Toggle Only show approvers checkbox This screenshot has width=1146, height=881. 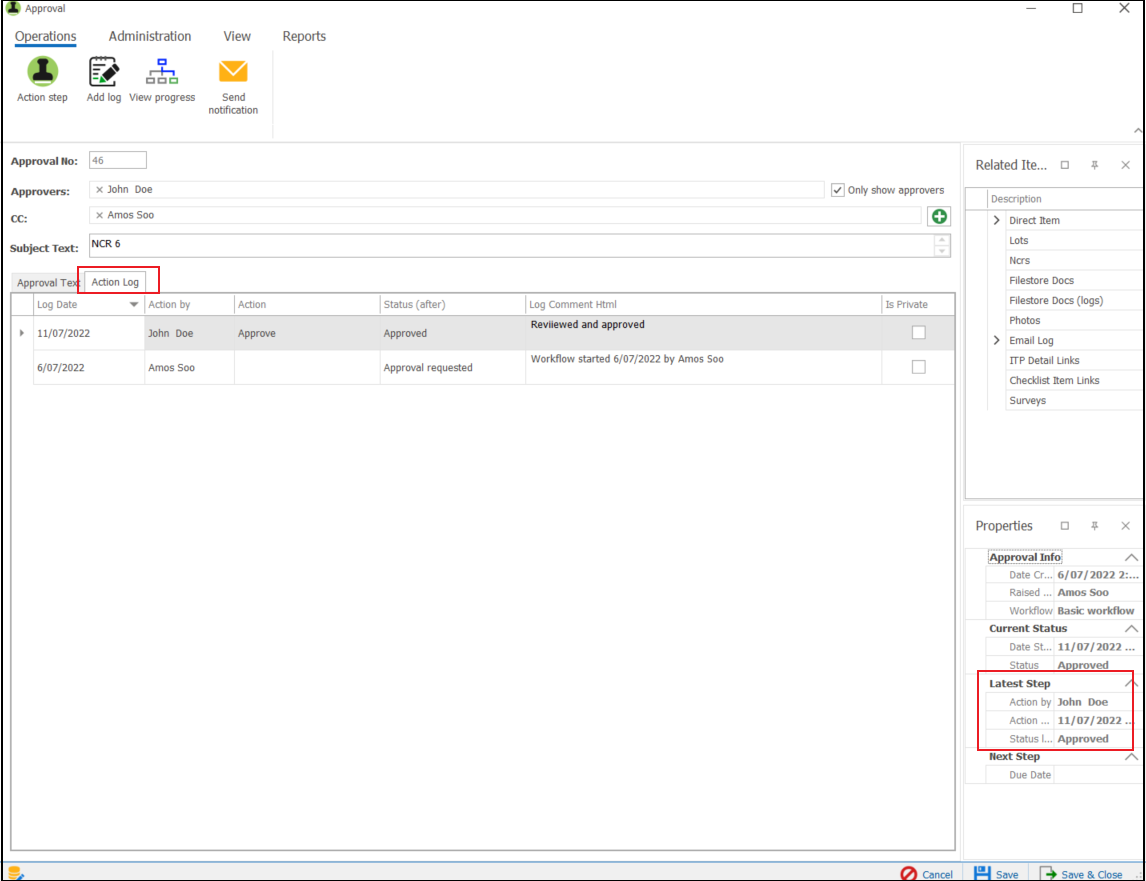click(838, 190)
